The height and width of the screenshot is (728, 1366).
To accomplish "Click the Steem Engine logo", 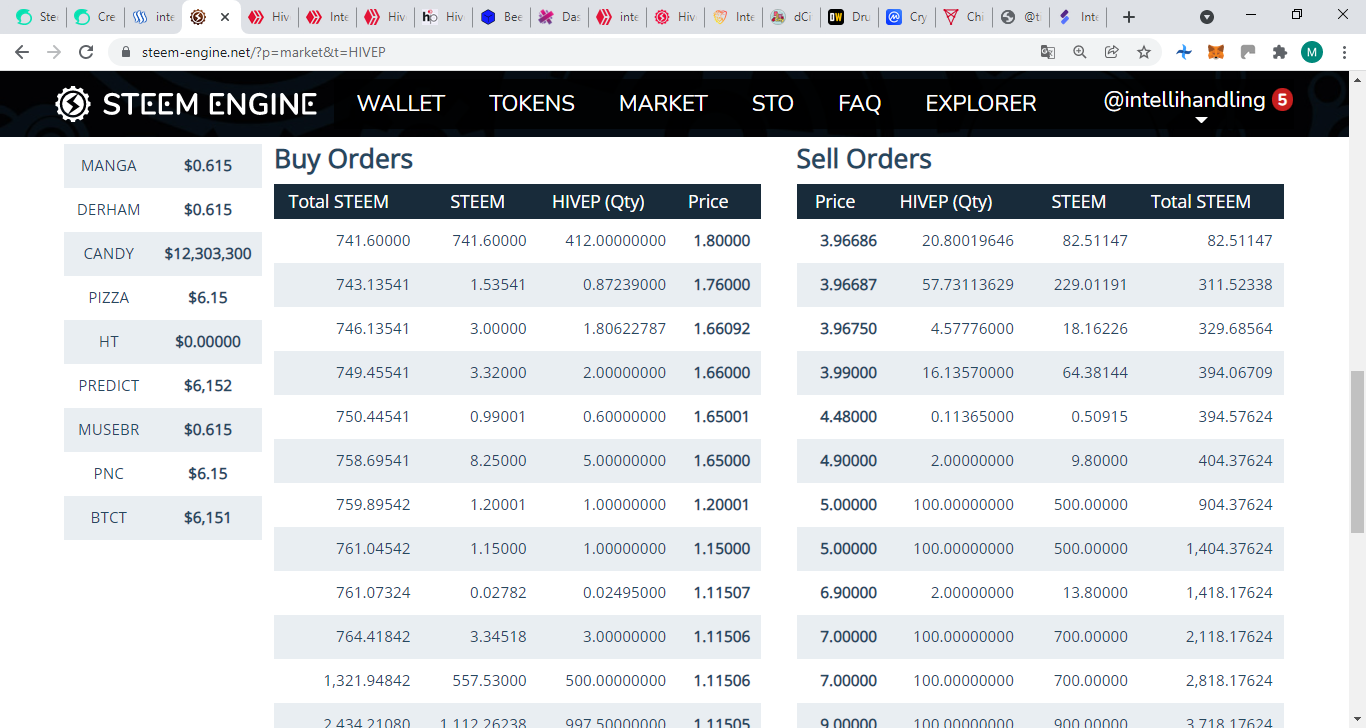I will [x=186, y=103].
